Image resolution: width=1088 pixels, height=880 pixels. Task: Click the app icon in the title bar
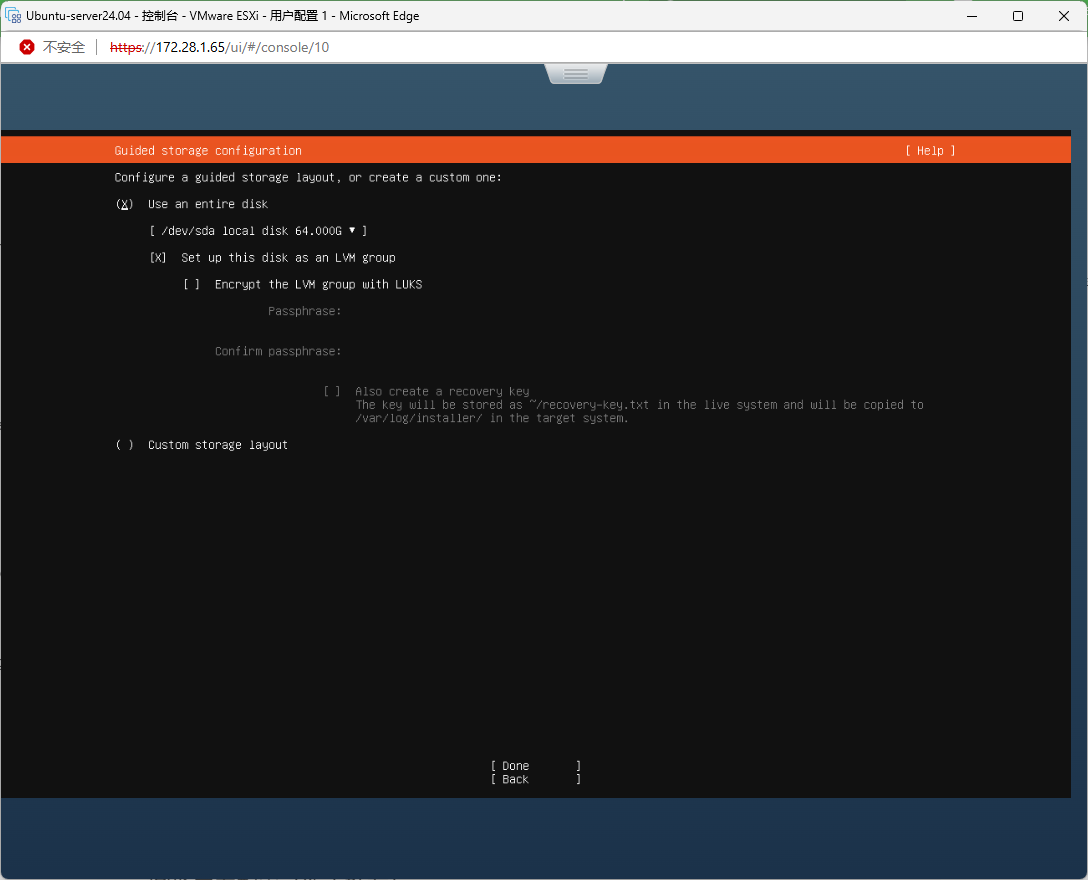pyautogui.click(x=13, y=16)
